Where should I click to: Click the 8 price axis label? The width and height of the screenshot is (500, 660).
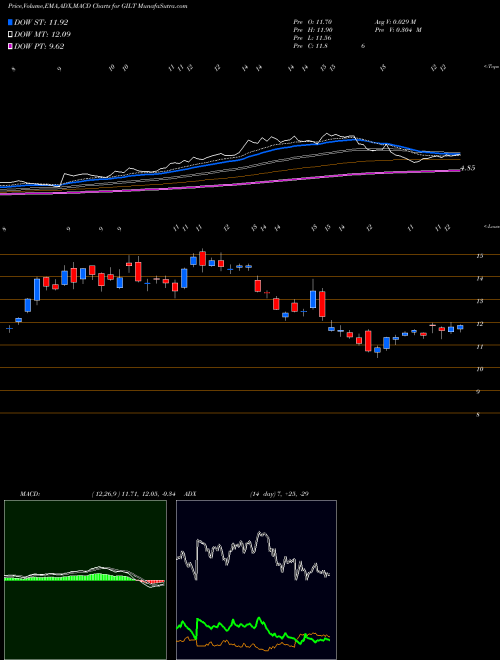pos(478,415)
